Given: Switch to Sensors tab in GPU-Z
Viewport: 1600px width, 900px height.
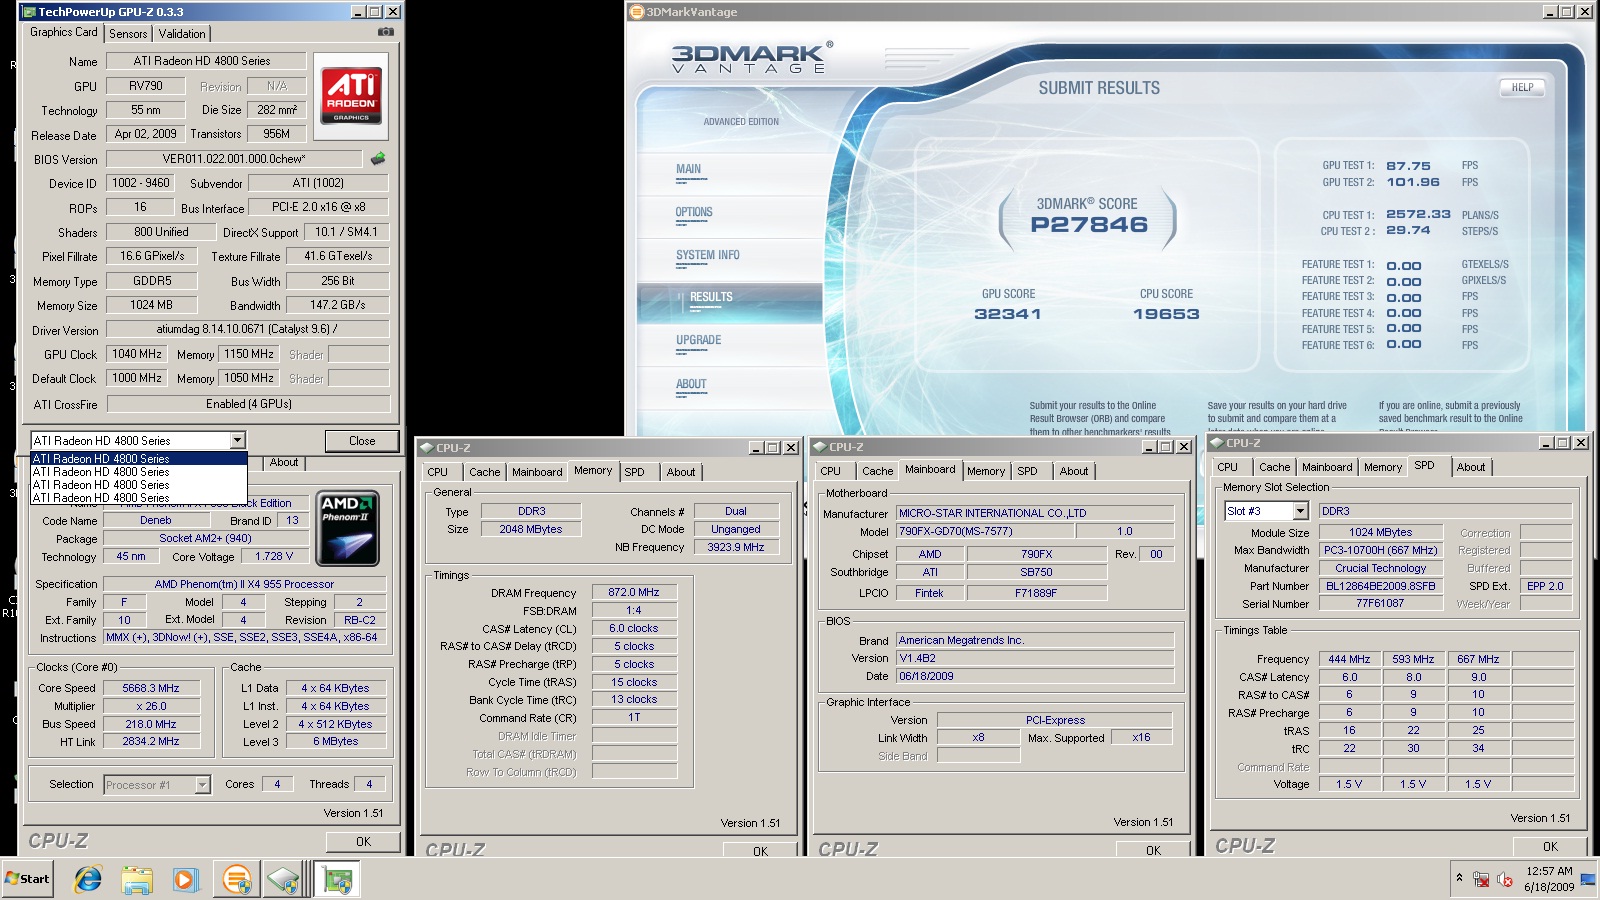Looking at the screenshot, I should pos(128,33).
